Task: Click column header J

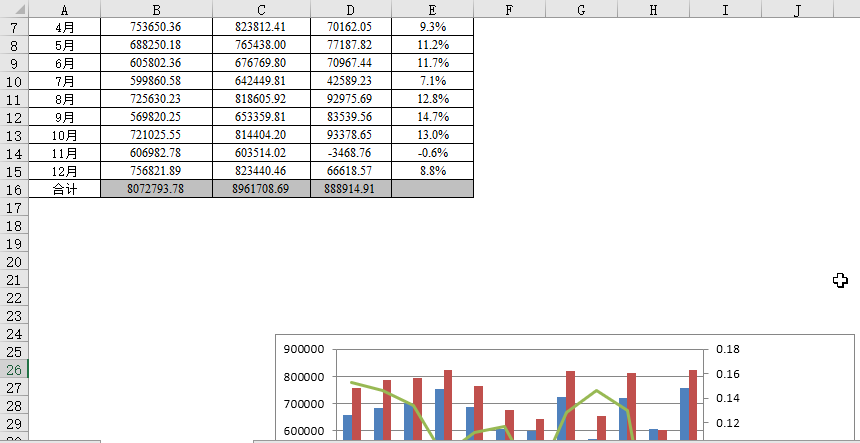Action: tap(796, 10)
